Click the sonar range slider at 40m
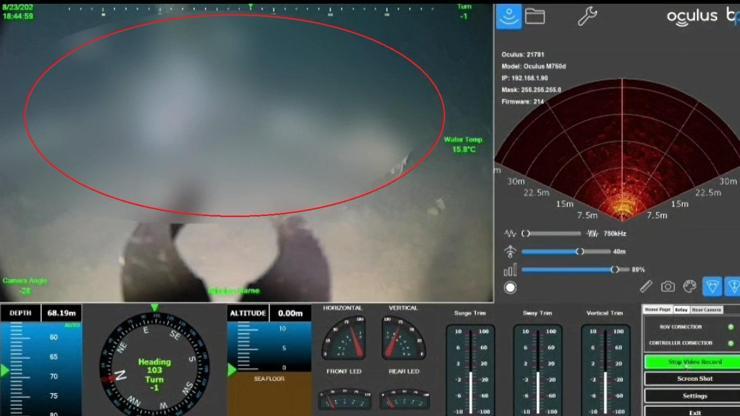The height and width of the screenshot is (416, 740). 579,251
